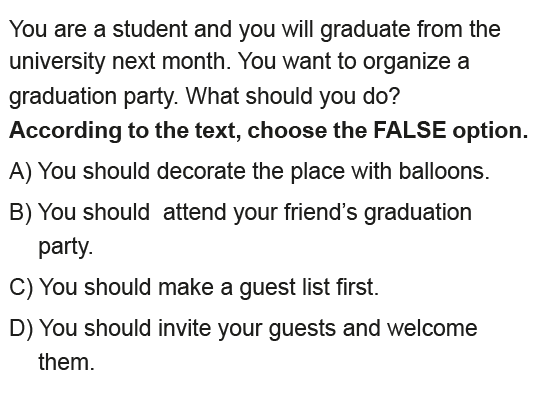
Task: Click the letter C) option marker
Action: click(x=21, y=288)
